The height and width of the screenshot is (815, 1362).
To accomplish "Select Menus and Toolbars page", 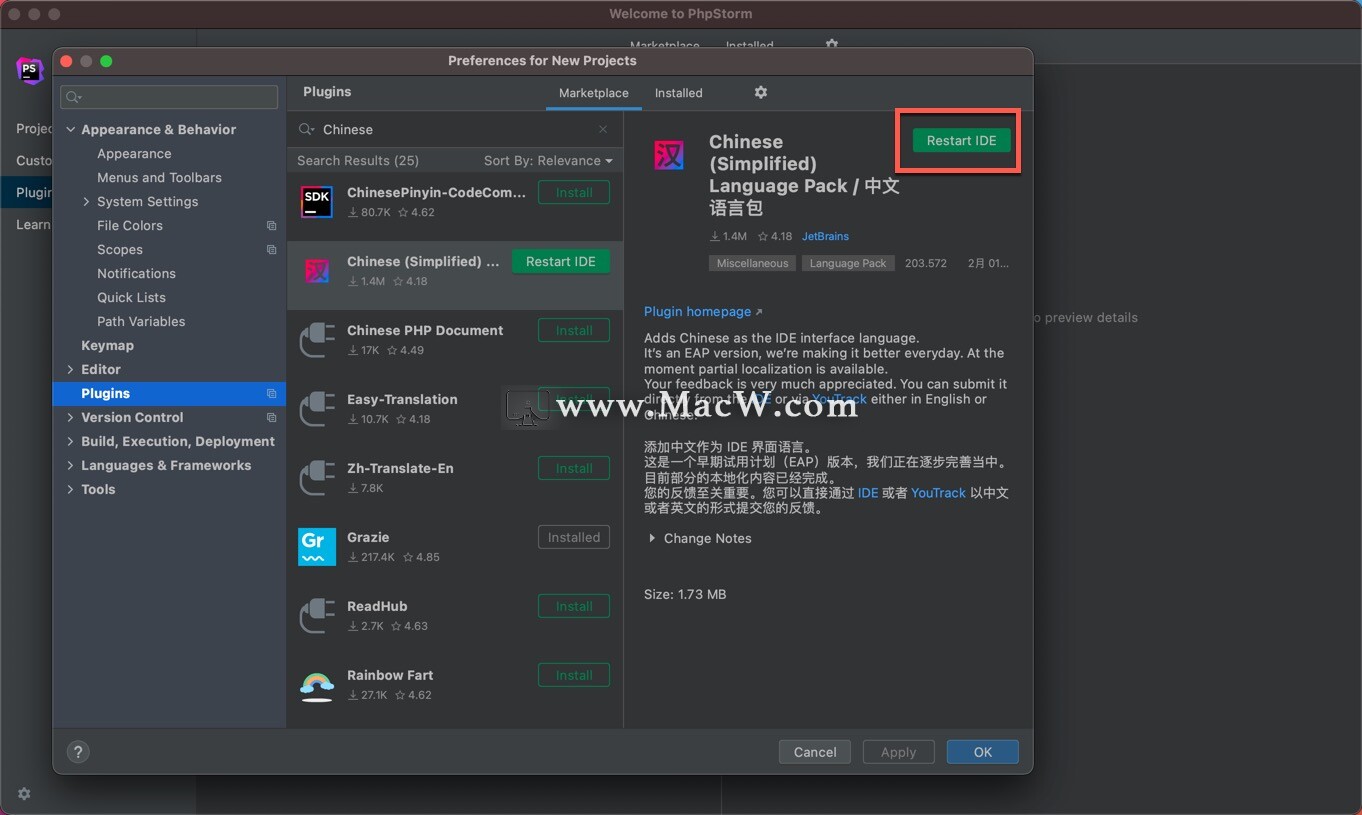I will (159, 178).
